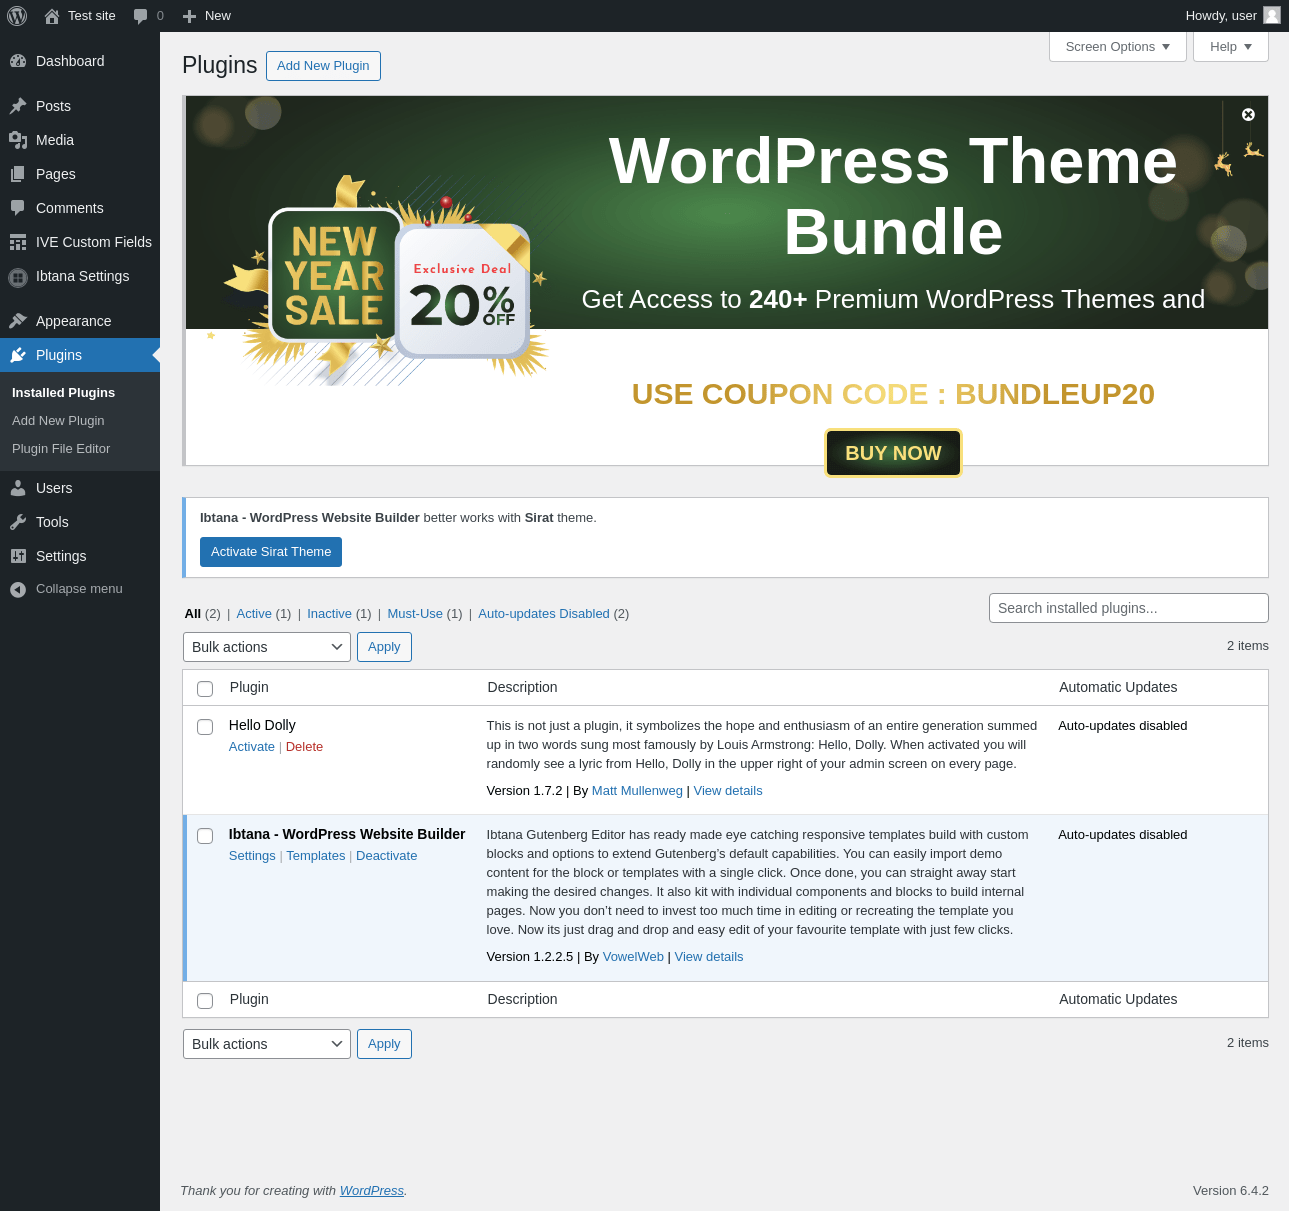Screen dimensions: 1289x1211
Task: Filter by Auto-updates Disabled plugins
Action: pyautogui.click(x=544, y=614)
